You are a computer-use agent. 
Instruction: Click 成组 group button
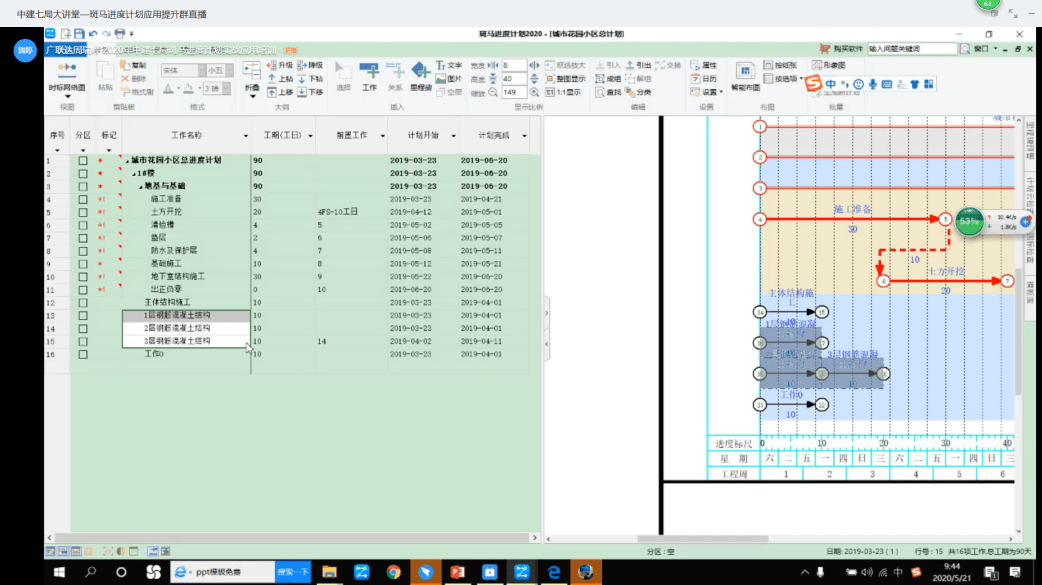click(x=608, y=78)
